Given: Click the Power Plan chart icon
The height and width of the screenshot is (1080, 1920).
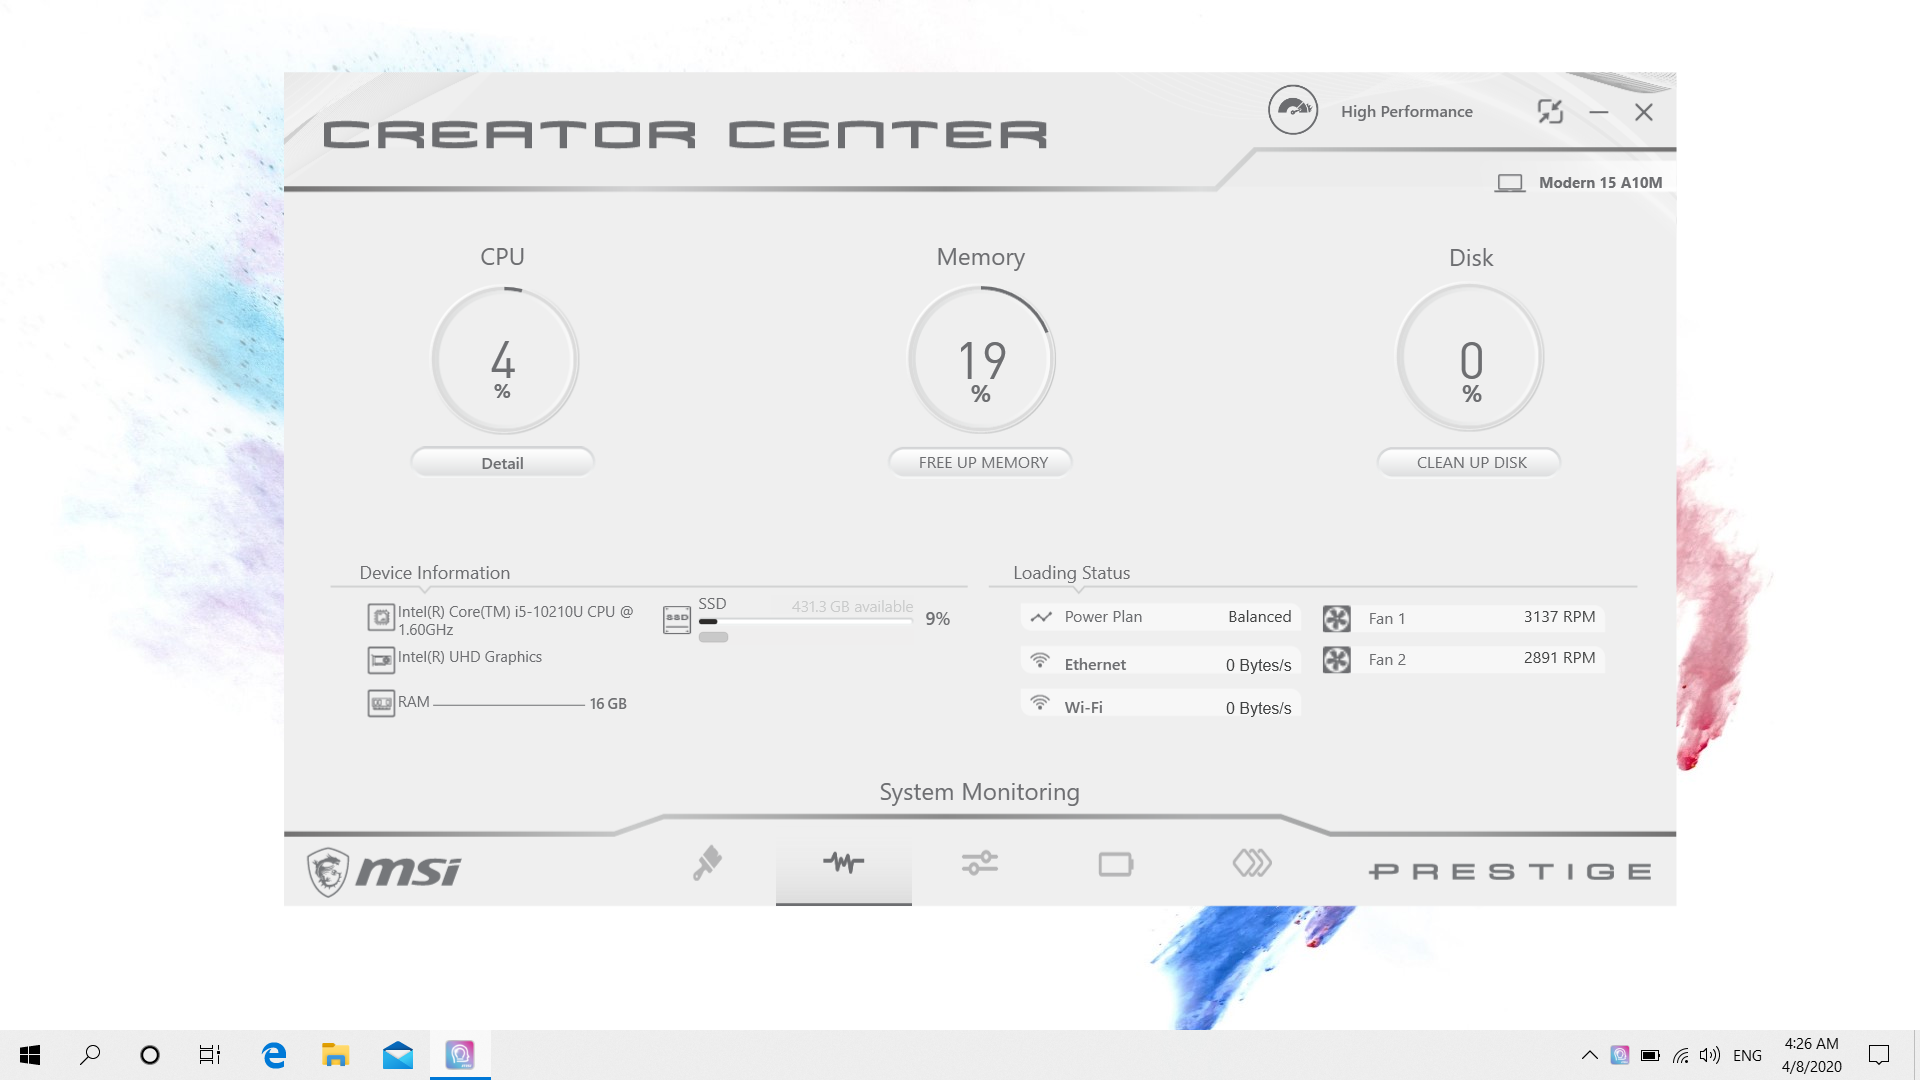Looking at the screenshot, I should pos(1041,617).
